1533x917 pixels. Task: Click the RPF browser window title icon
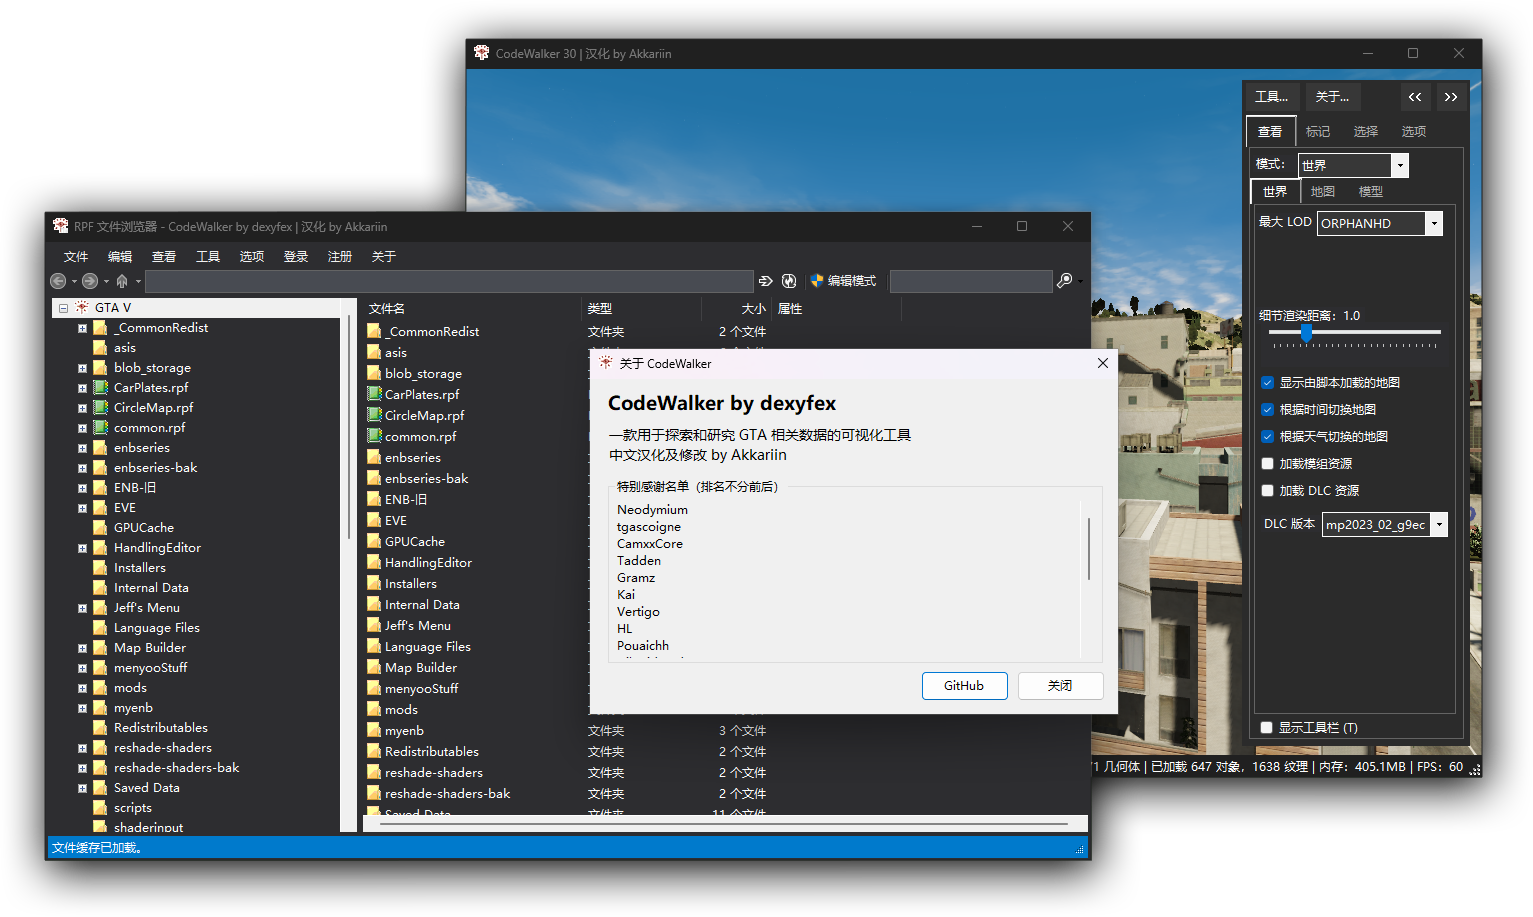[61, 226]
